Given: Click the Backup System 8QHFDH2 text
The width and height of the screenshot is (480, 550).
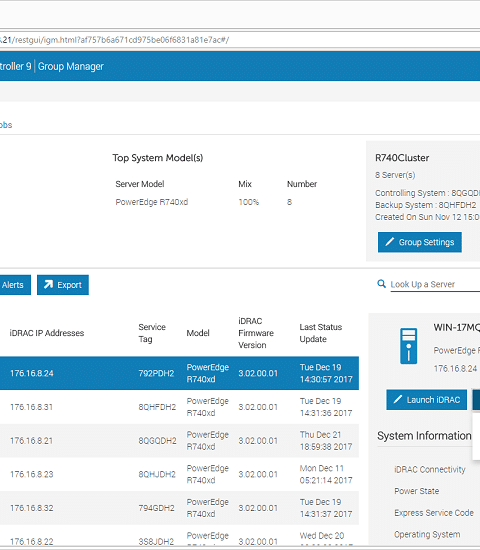Looking at the screenshot, I should [426, 205].
